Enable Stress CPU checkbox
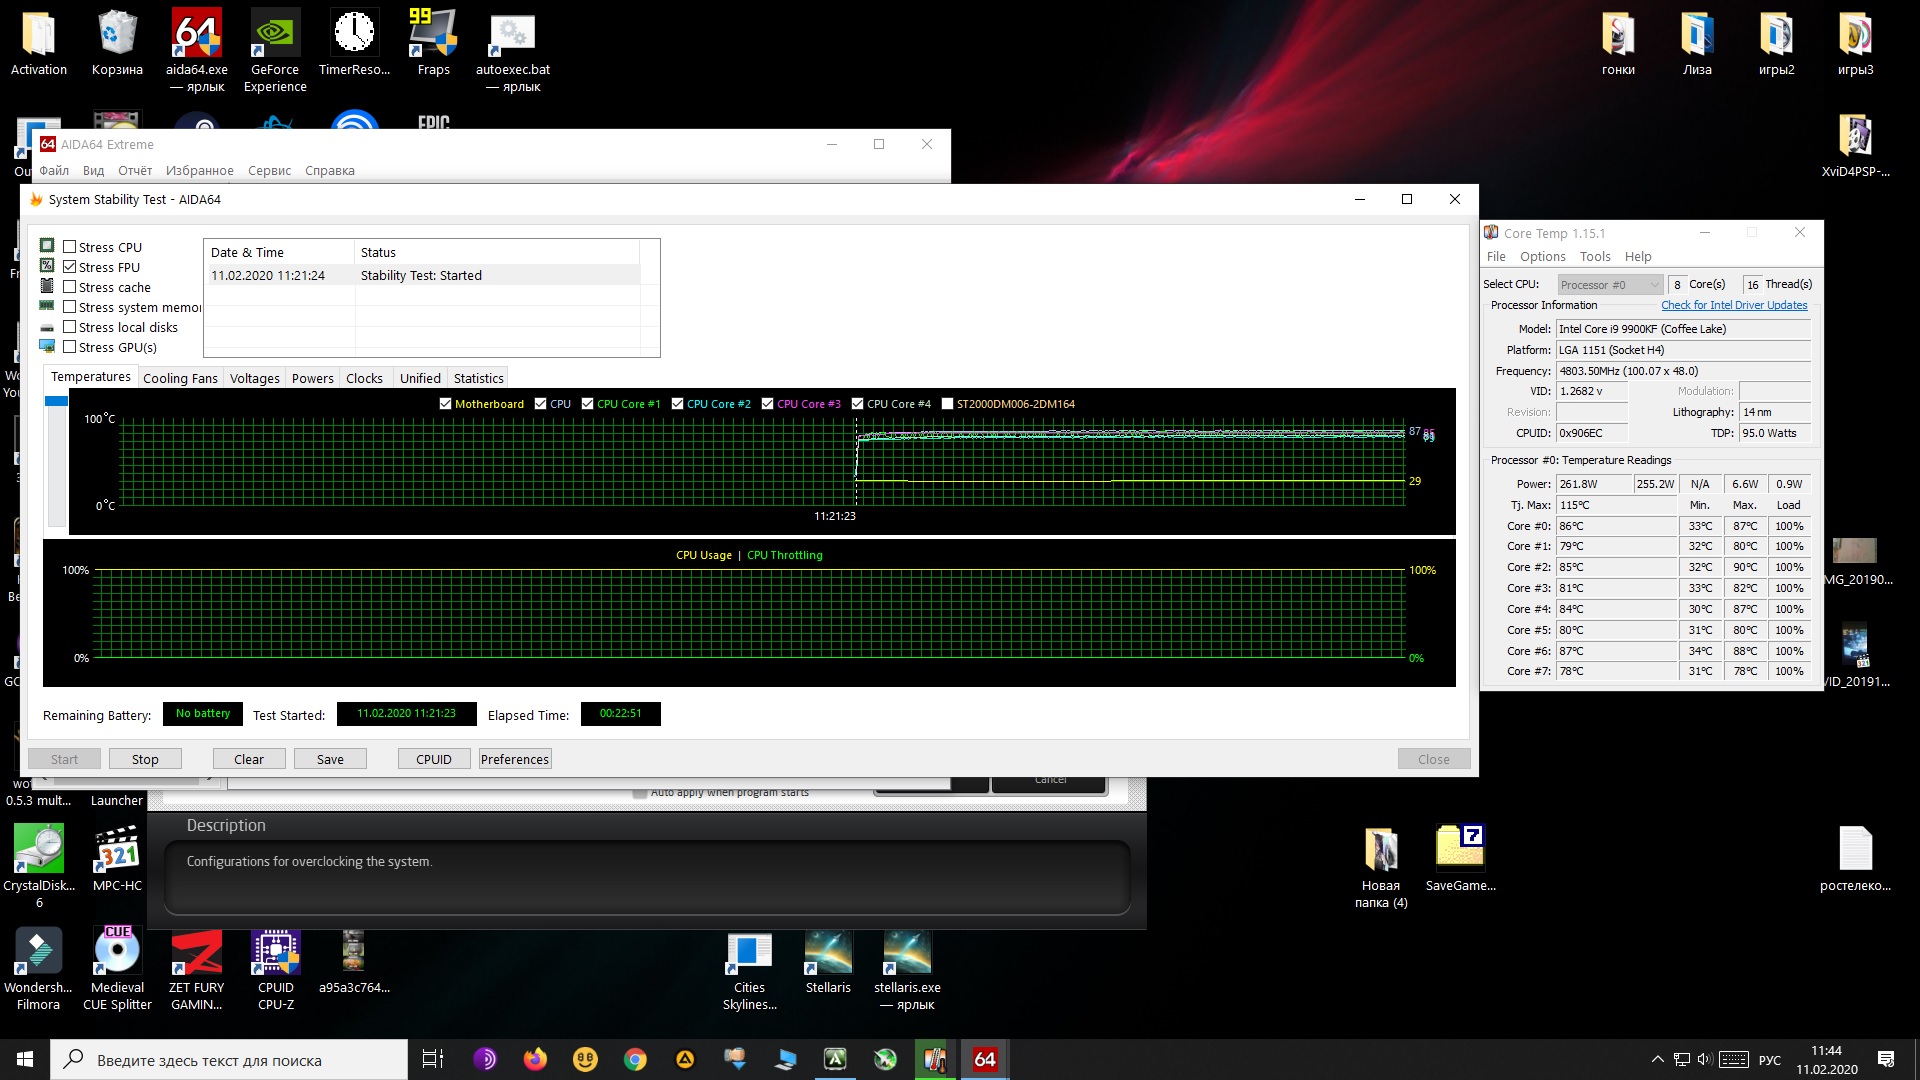The width and height of the screenshot is (1920, 1080). 70,247
